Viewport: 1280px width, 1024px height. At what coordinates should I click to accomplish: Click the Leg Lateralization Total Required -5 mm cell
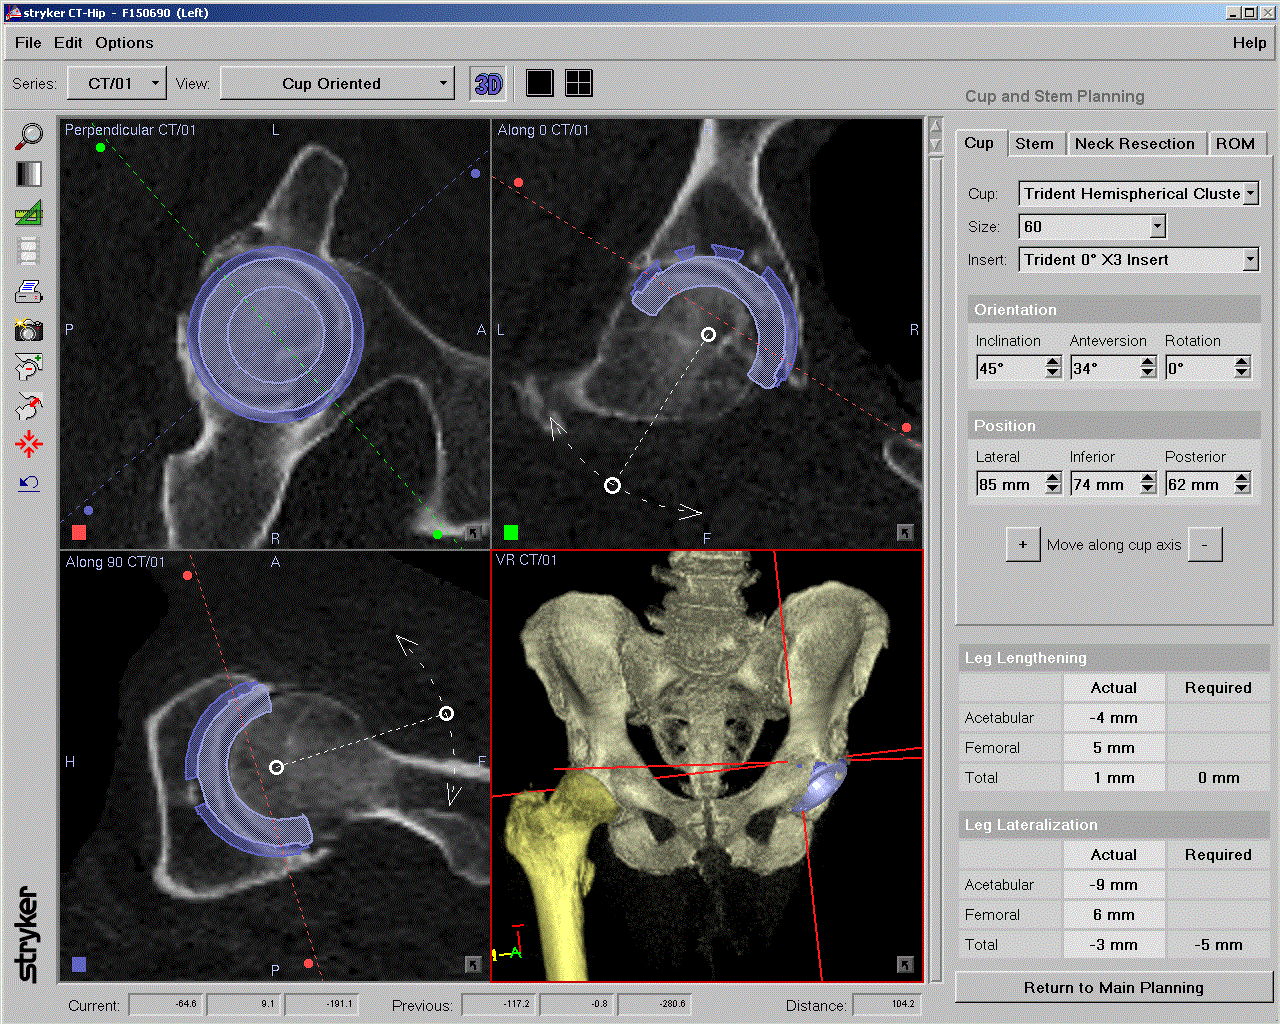click(1218, 945)
